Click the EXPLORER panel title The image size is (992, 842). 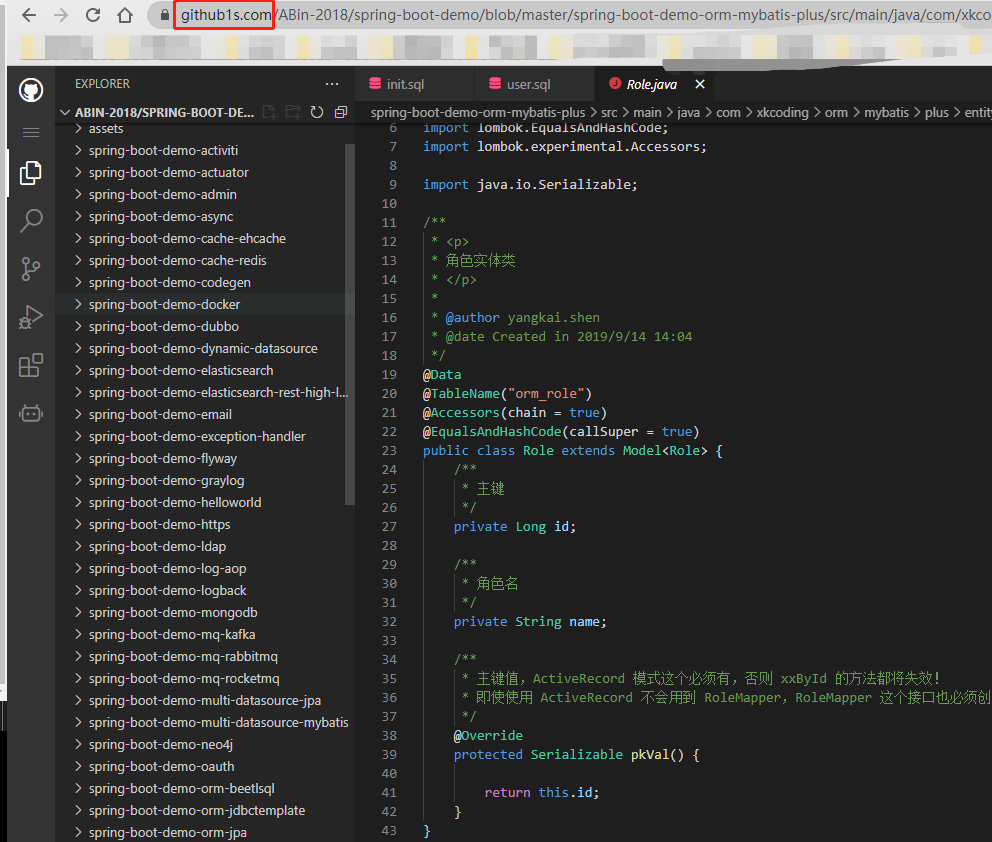click(x=102, y=84)
